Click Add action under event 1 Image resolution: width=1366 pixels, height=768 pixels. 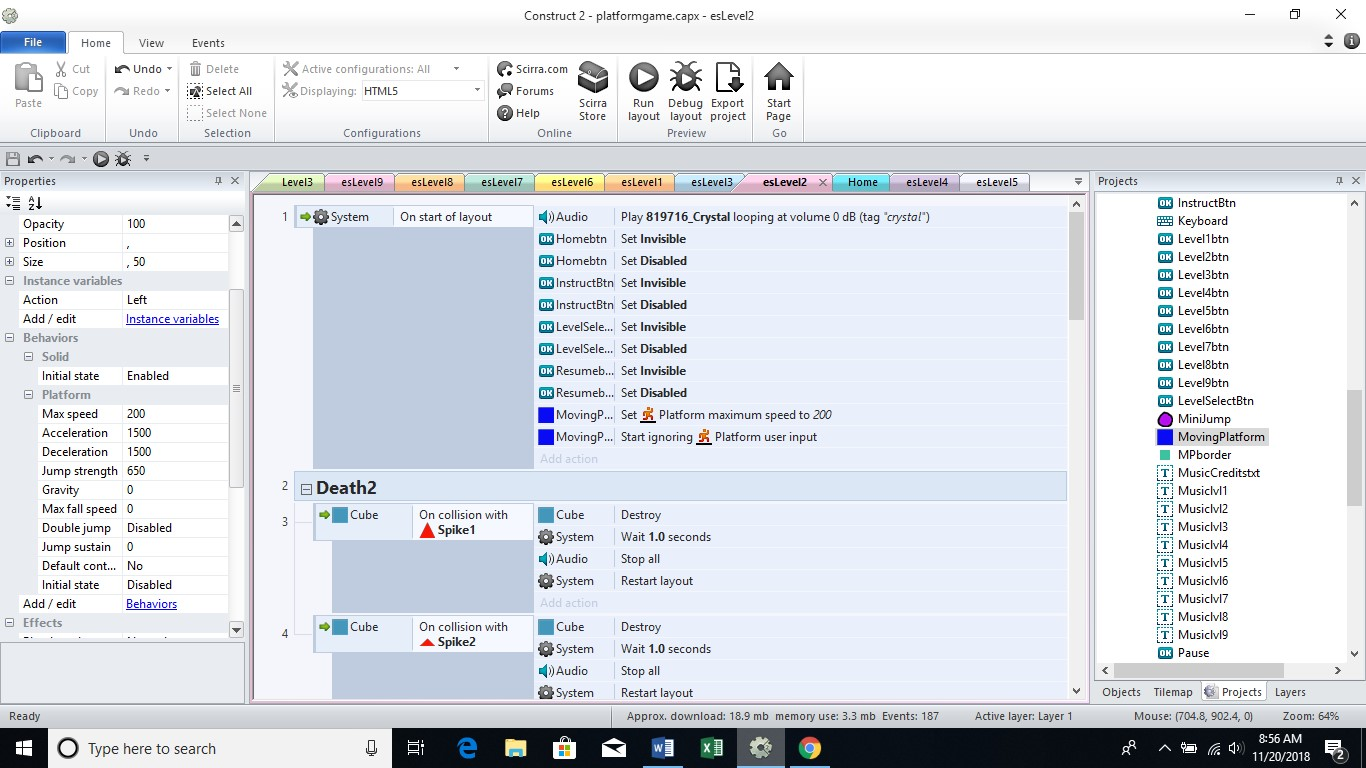pyautogui.click(x=569, y=459)
